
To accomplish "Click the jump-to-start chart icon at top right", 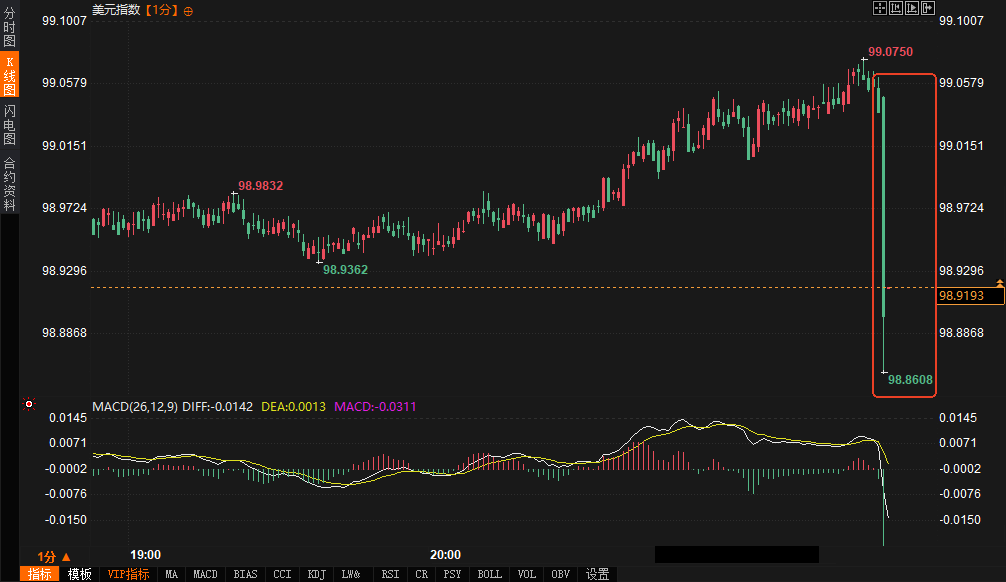I will tap(896, 8).
